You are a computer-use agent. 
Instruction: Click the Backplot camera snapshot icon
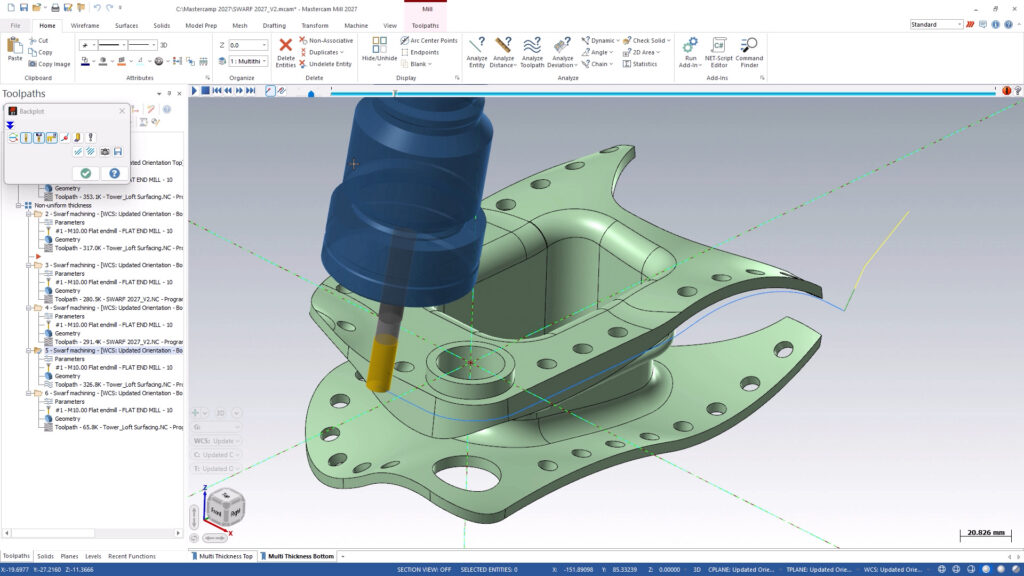click(x=104, y=152)
